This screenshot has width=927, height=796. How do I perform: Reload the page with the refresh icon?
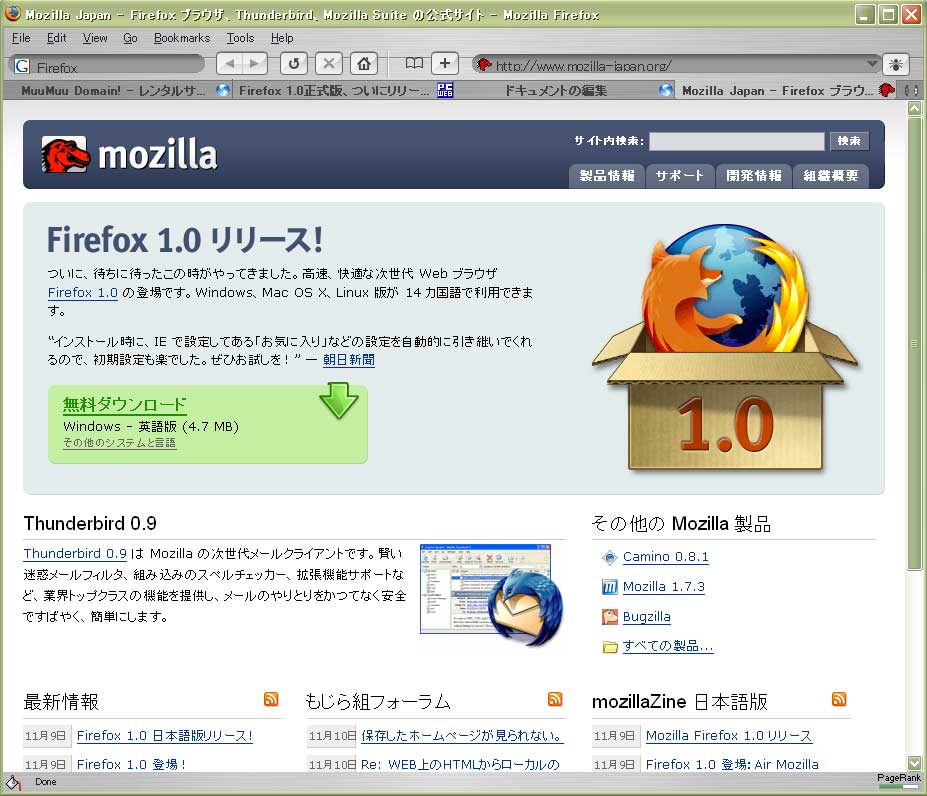point(294,63)
